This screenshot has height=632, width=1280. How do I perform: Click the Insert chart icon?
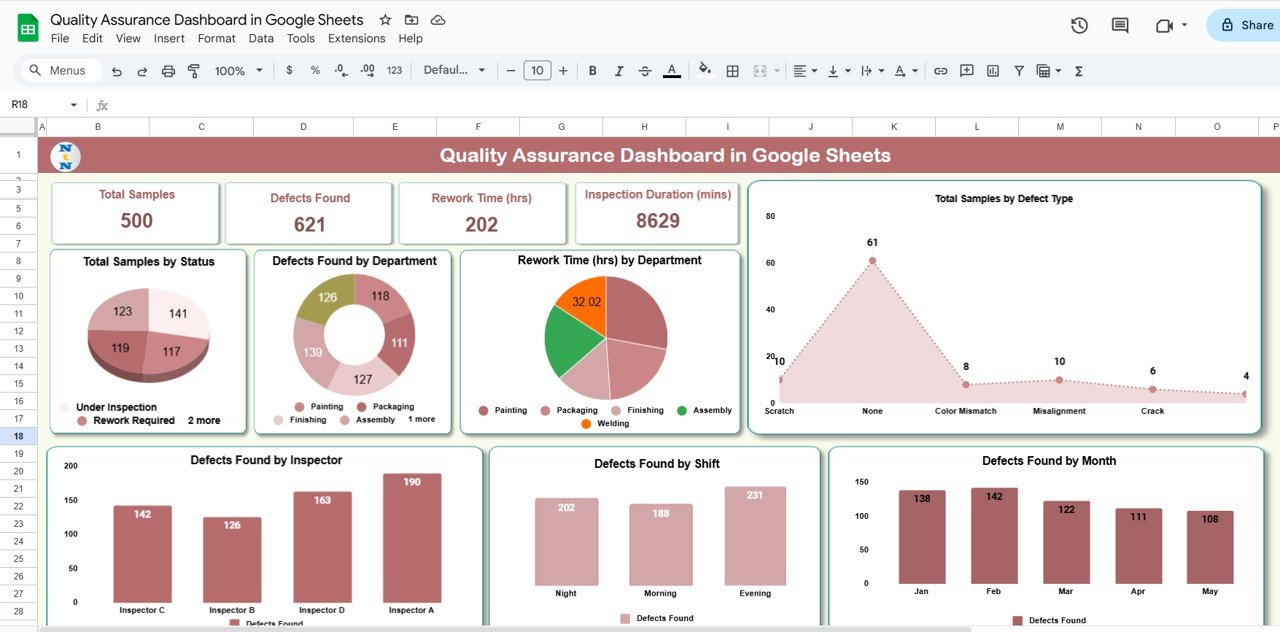(993, 71)
